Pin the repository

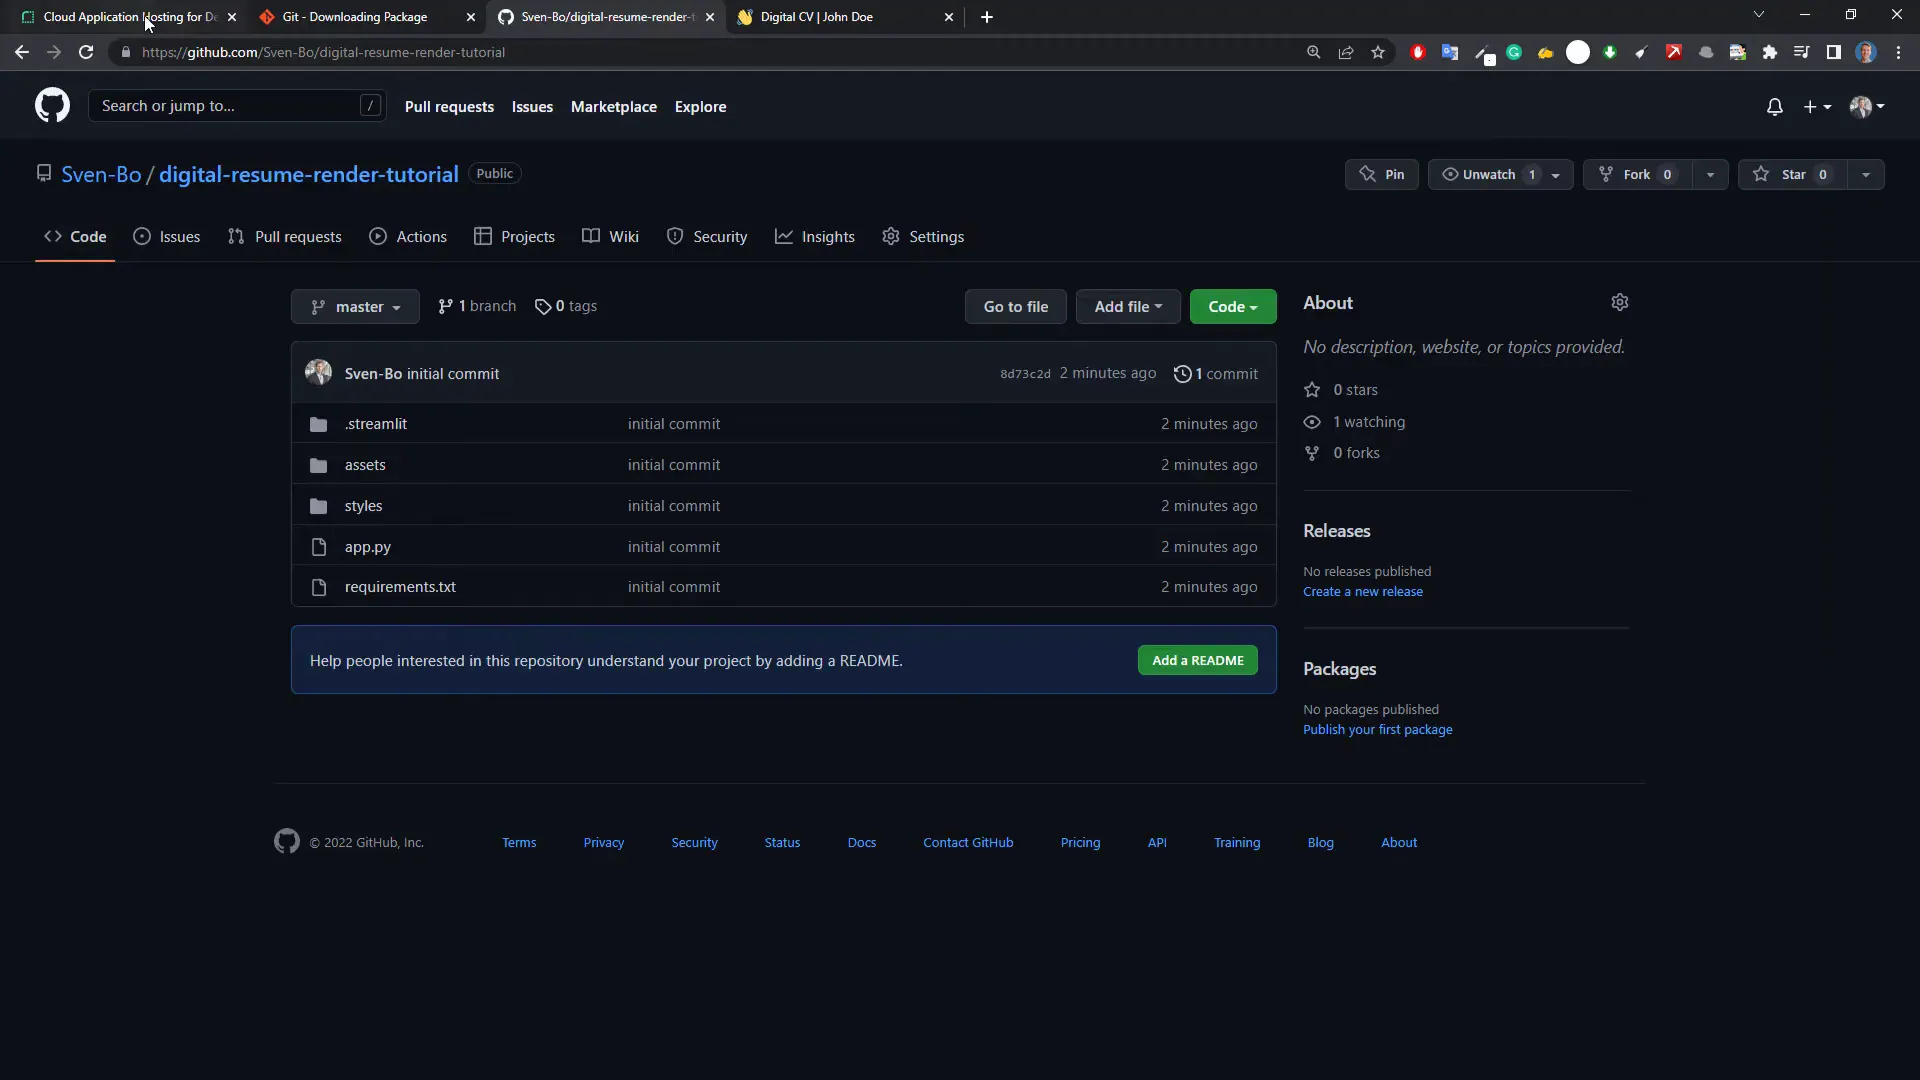[x=1381, y=174]
